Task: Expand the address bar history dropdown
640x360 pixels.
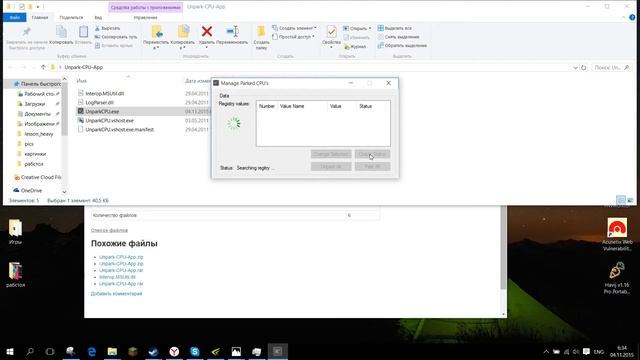Action: tap(575, 67)
